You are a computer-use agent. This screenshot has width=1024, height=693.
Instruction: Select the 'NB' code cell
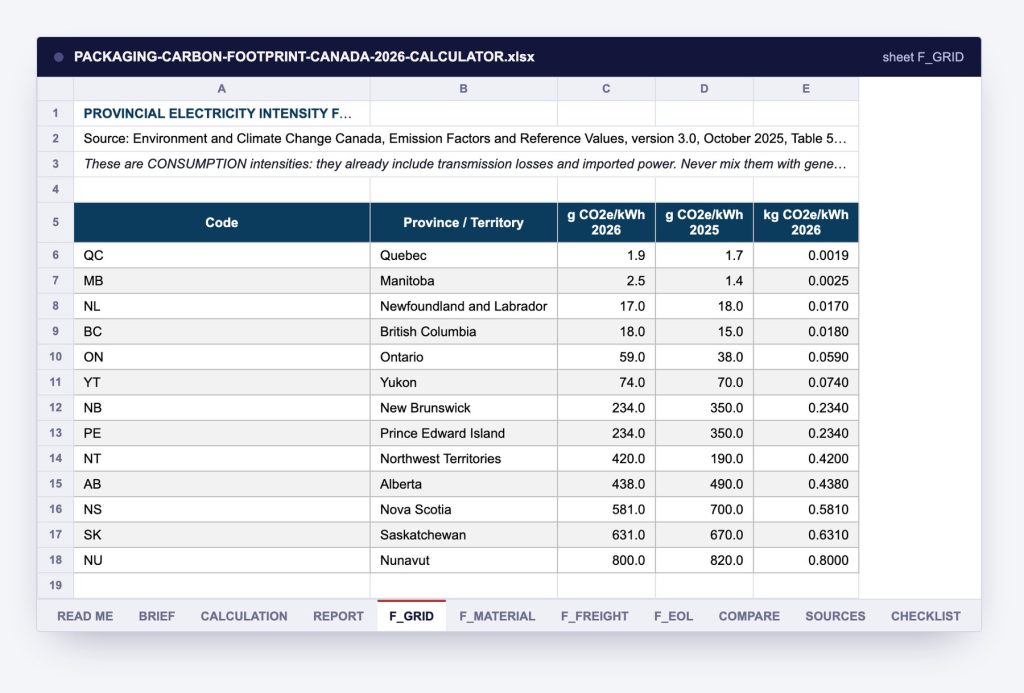(222, 408)
